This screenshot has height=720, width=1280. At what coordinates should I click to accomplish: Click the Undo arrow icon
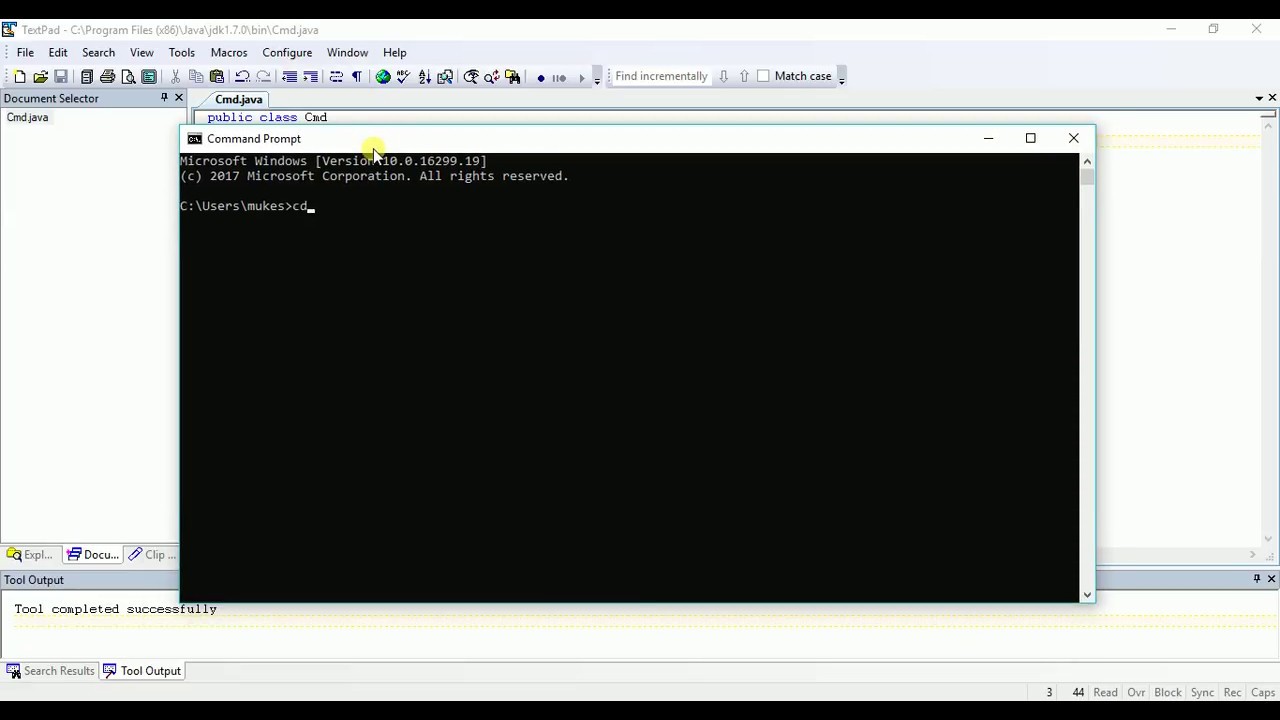(x=242, y=77)
